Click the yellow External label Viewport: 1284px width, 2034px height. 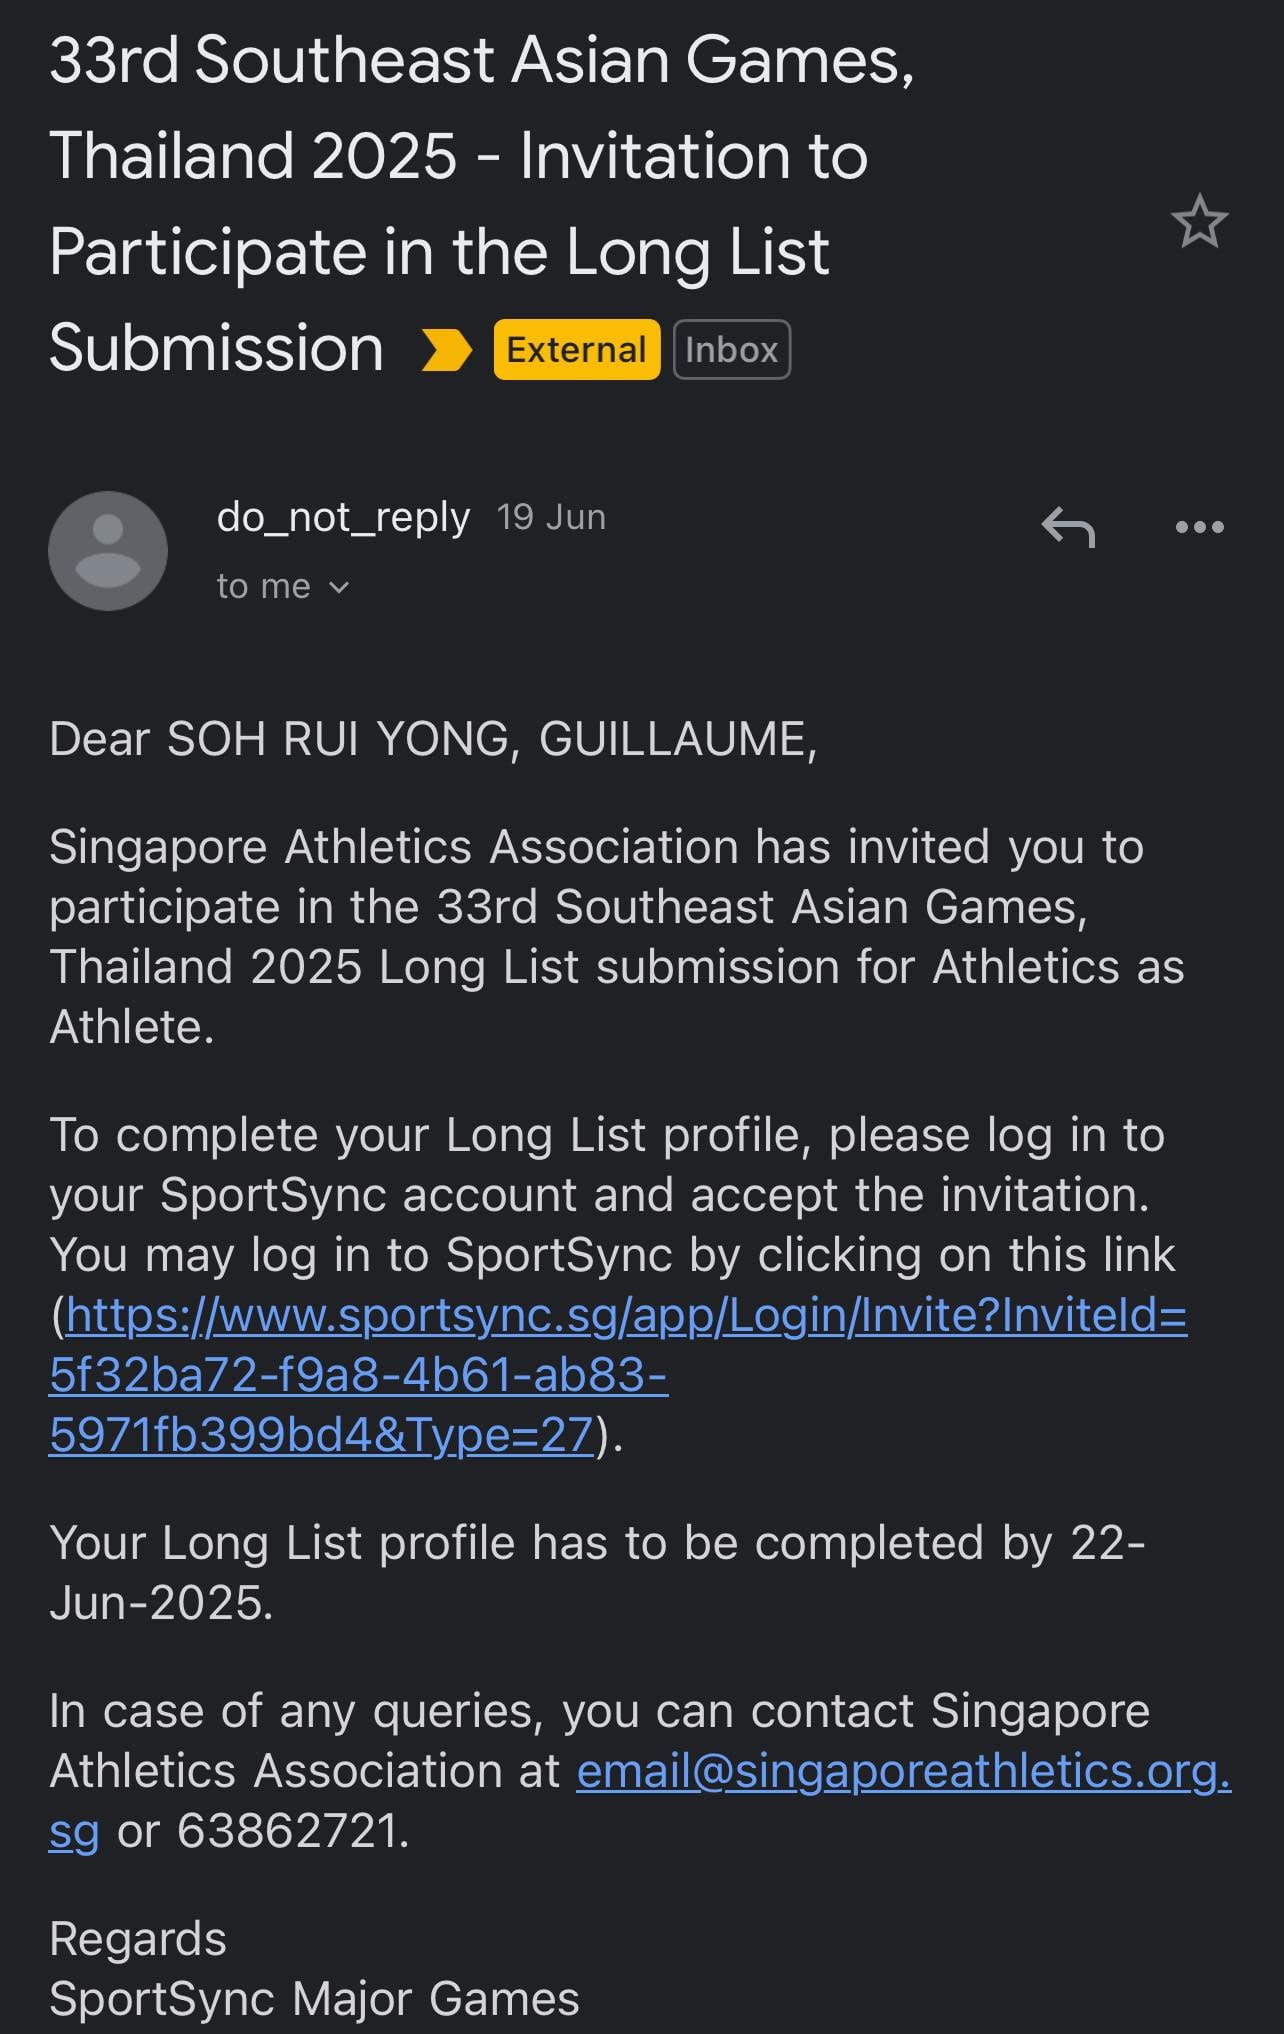tap(577, 350)
